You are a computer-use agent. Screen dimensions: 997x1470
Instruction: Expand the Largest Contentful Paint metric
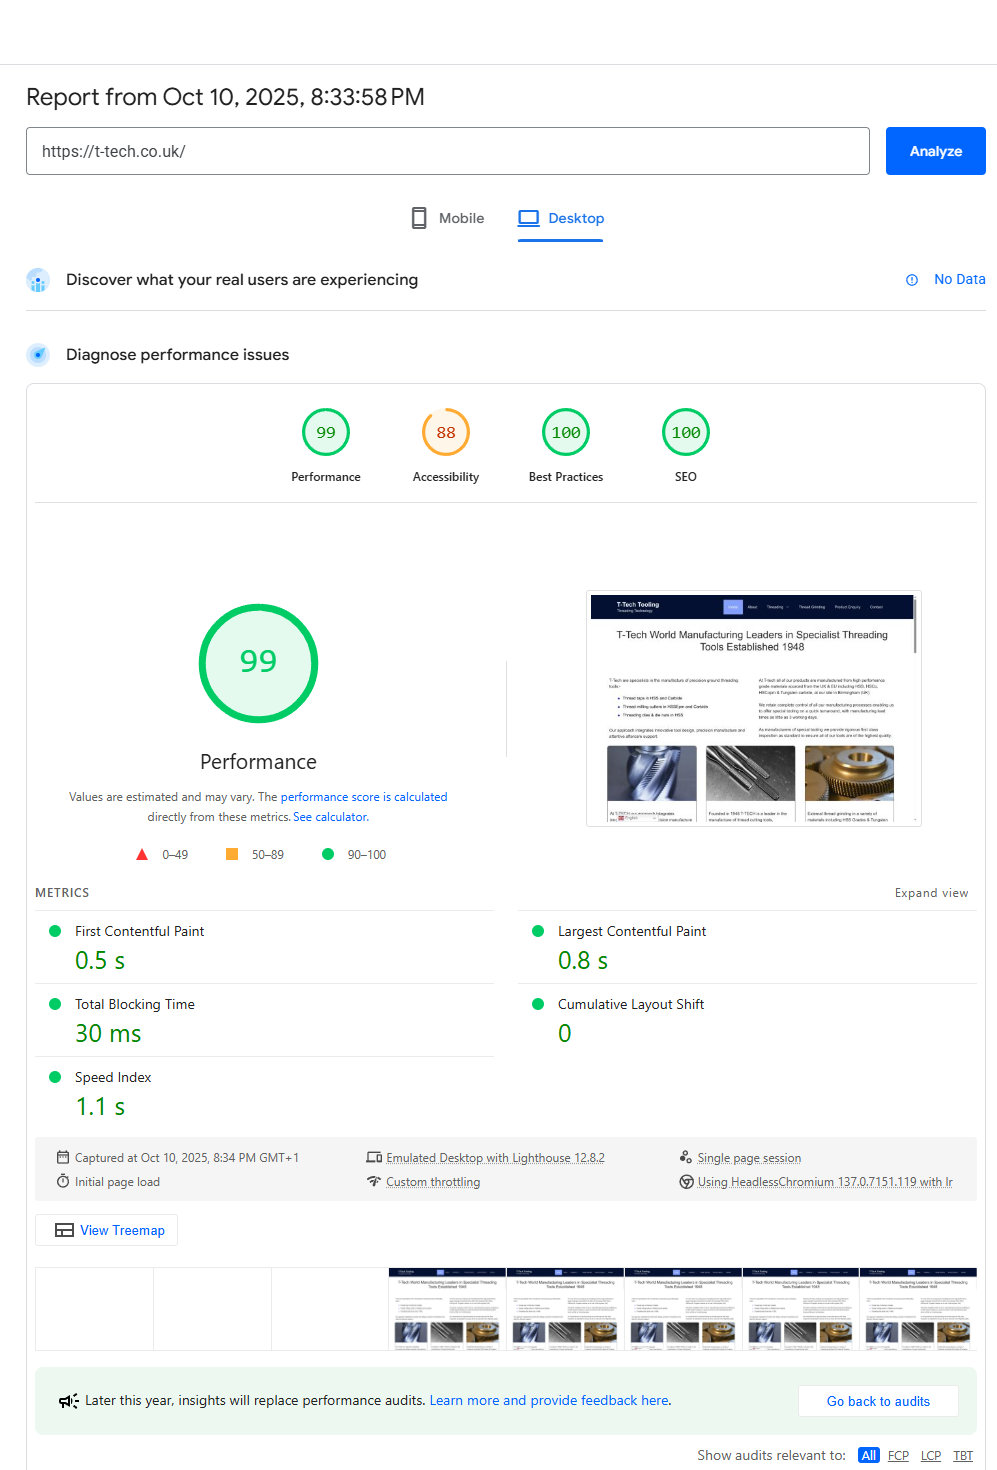631,931
